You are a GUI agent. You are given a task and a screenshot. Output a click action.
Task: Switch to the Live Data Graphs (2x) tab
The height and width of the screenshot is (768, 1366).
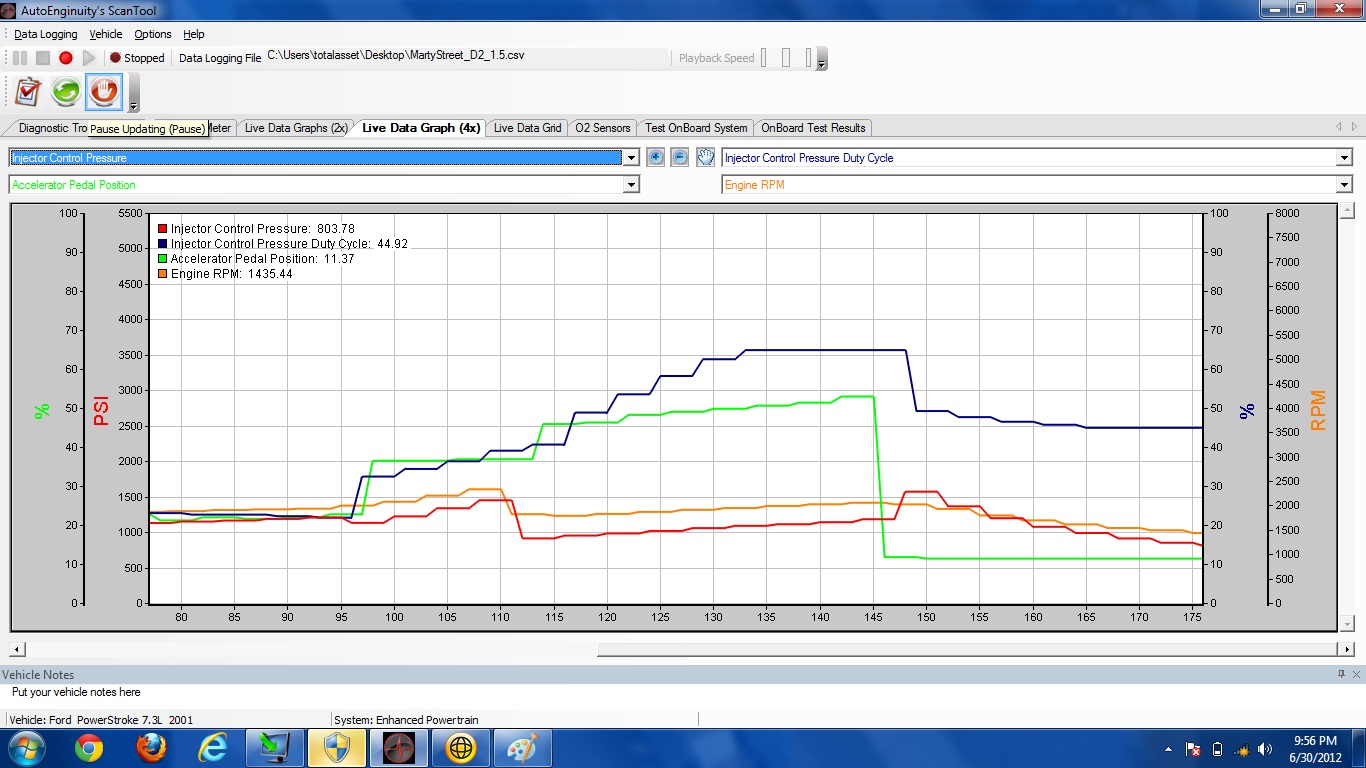pos(296,128)
